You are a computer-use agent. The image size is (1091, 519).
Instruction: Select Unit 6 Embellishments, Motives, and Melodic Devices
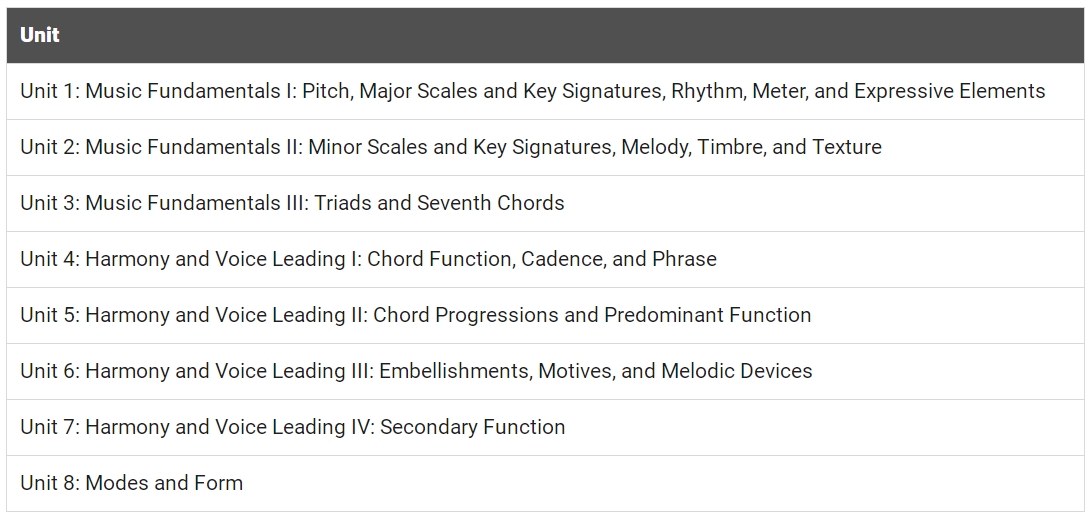tap(546, 372)
